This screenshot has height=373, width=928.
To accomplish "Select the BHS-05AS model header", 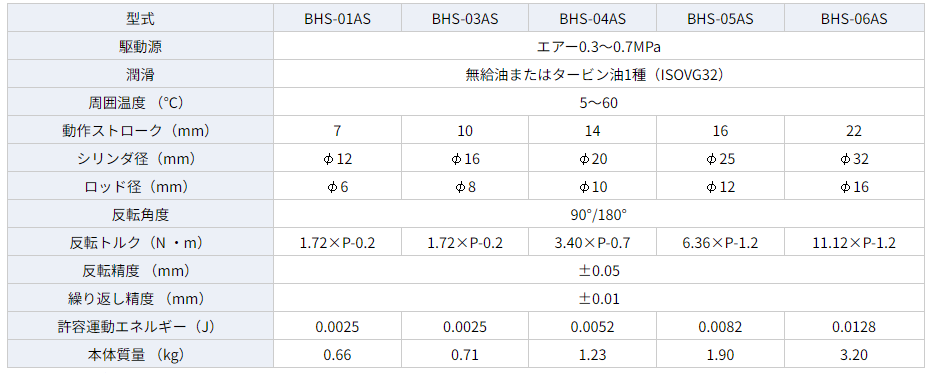I will pyautogui.click(x=721, y=19).
